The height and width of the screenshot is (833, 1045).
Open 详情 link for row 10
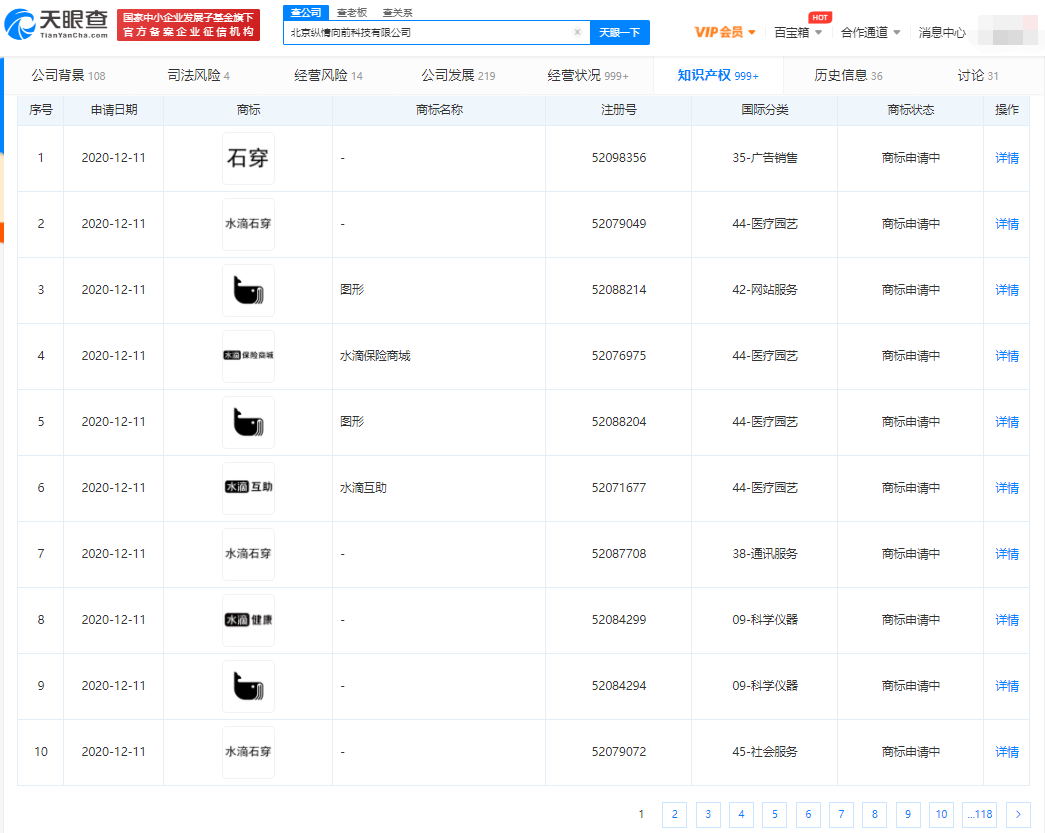pyautogui.click(x=1007, y=752)
